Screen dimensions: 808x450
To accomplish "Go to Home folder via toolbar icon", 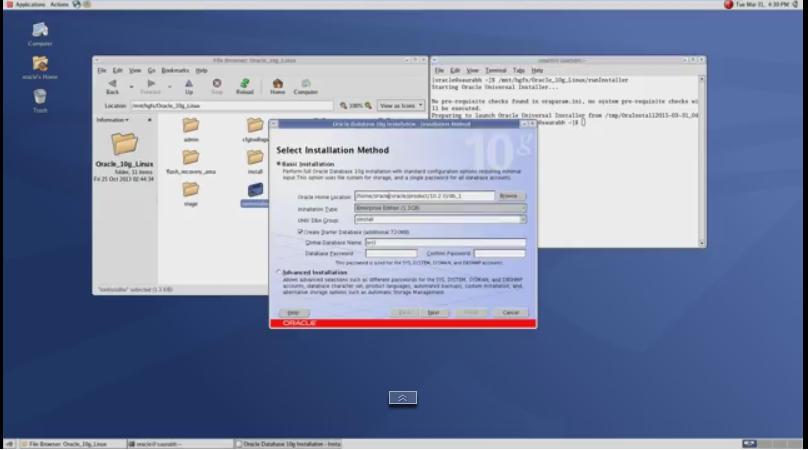I will pyautogui.click(x=277, y=86).
